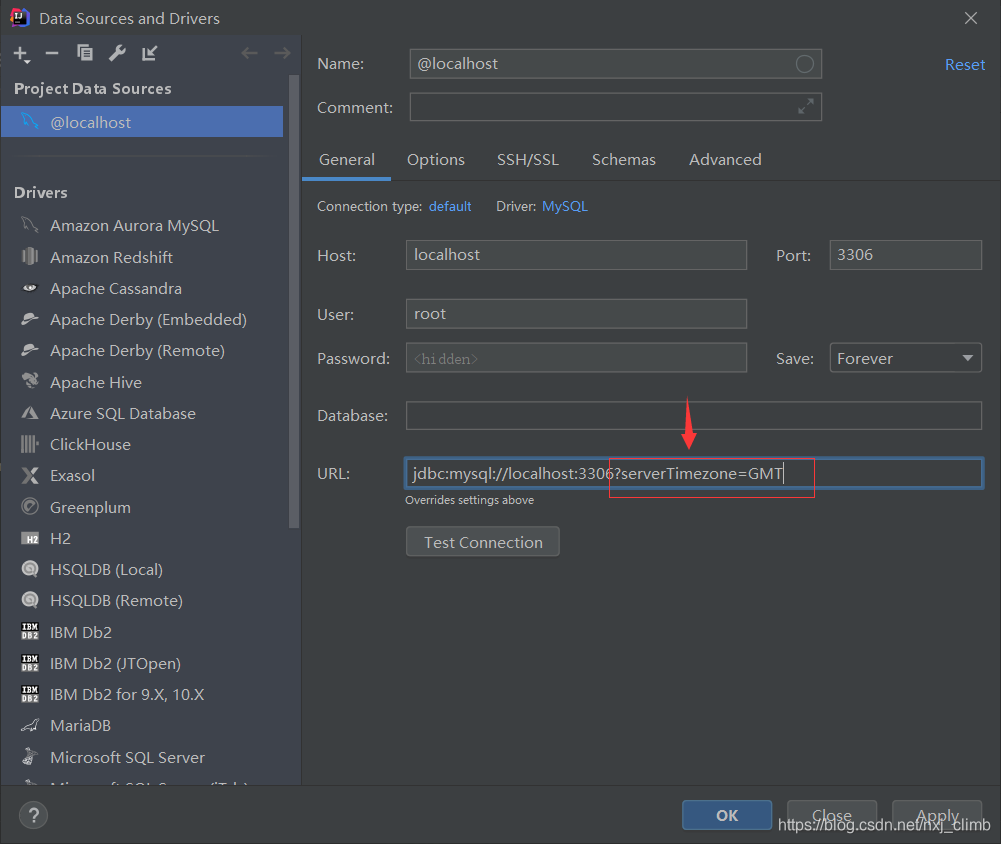Viewport: 1001px width, 844px height.
Task: Duplicate the selected data source
Action: coord(84,53)
